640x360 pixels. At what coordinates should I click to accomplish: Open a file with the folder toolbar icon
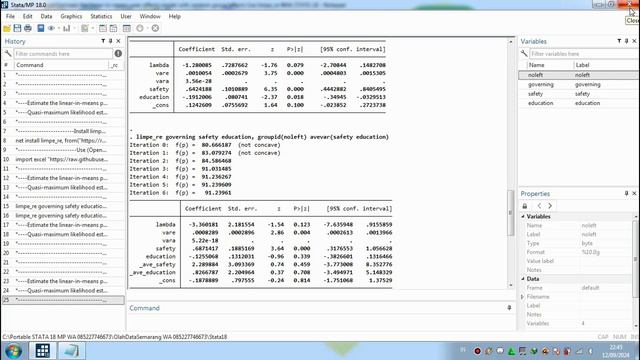[7, 28]
